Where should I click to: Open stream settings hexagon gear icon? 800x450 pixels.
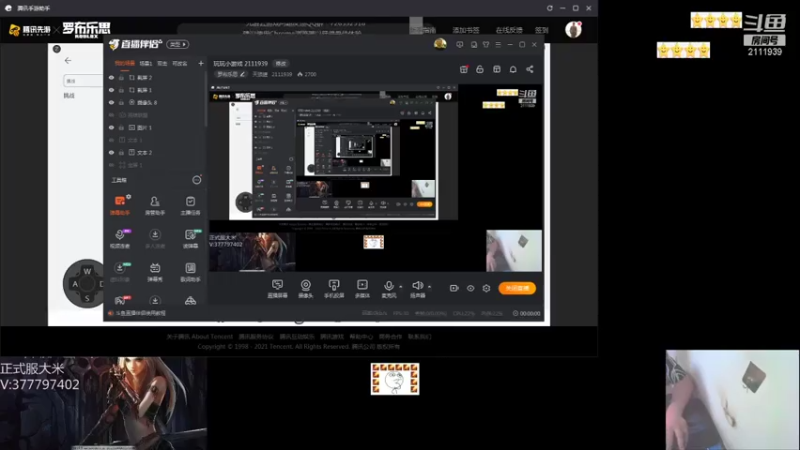pos(486,288)
